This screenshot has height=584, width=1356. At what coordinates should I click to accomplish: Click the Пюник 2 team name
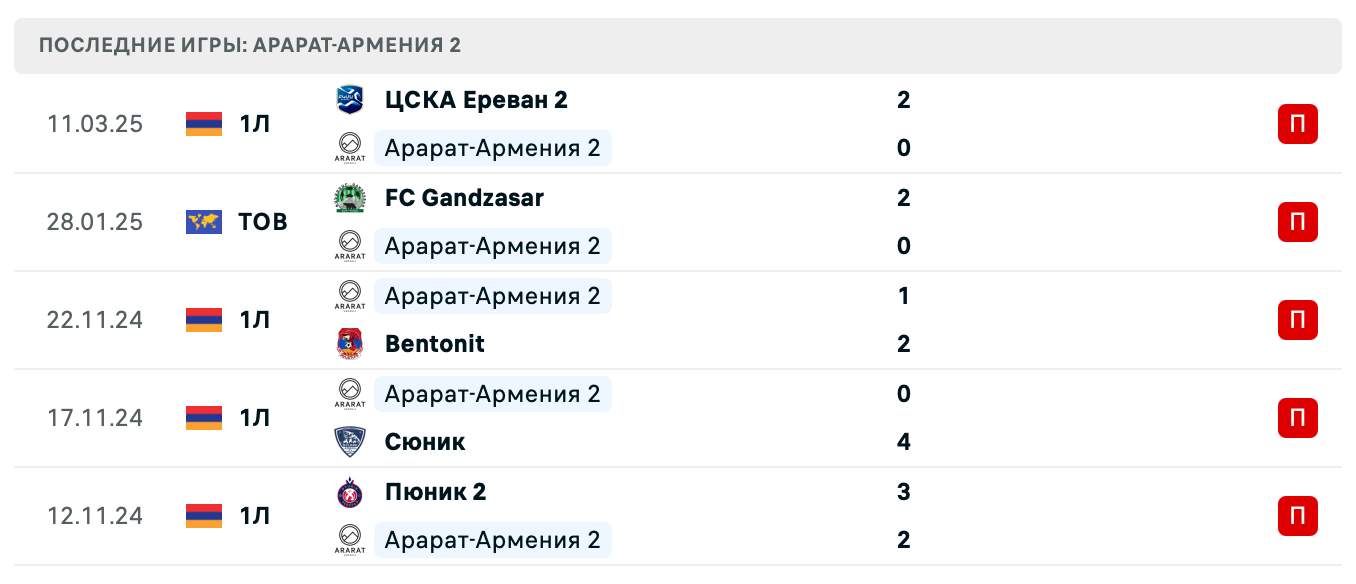[435, 490]
